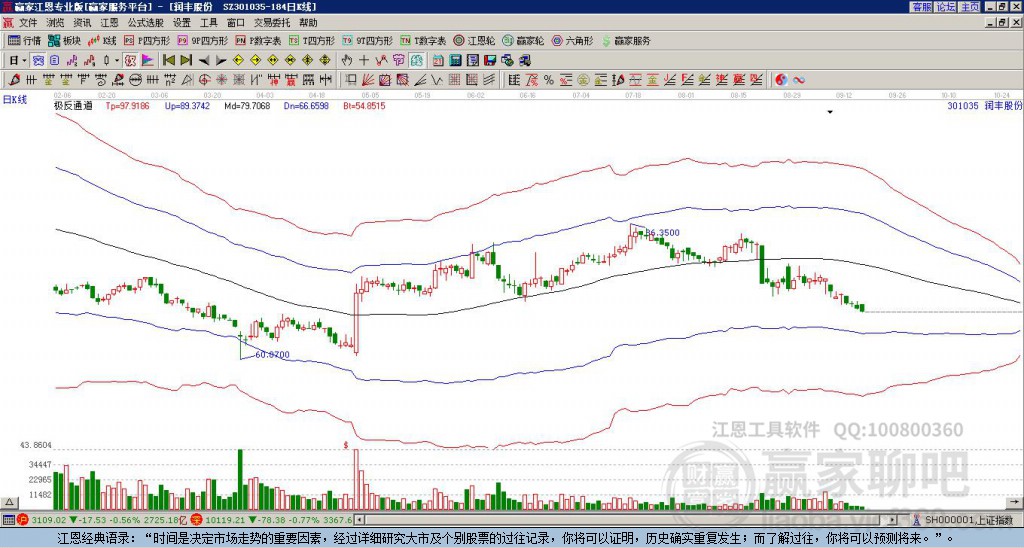1024x548 pixels.
Task: Select the red fan lines tool
Action: (368, 80)
